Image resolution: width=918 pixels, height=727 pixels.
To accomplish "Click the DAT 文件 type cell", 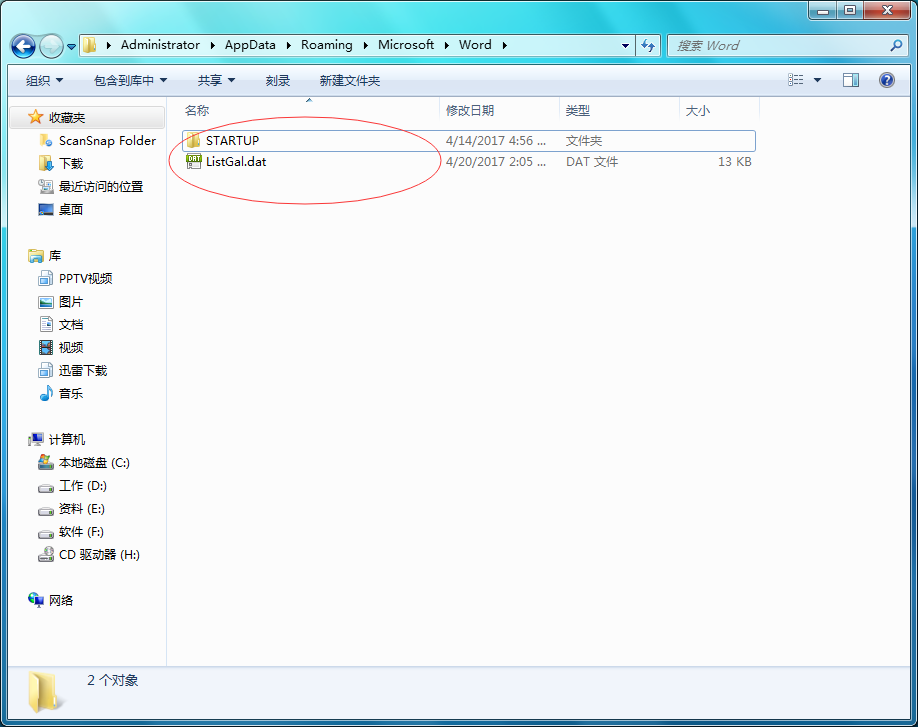I will (591, 162).
